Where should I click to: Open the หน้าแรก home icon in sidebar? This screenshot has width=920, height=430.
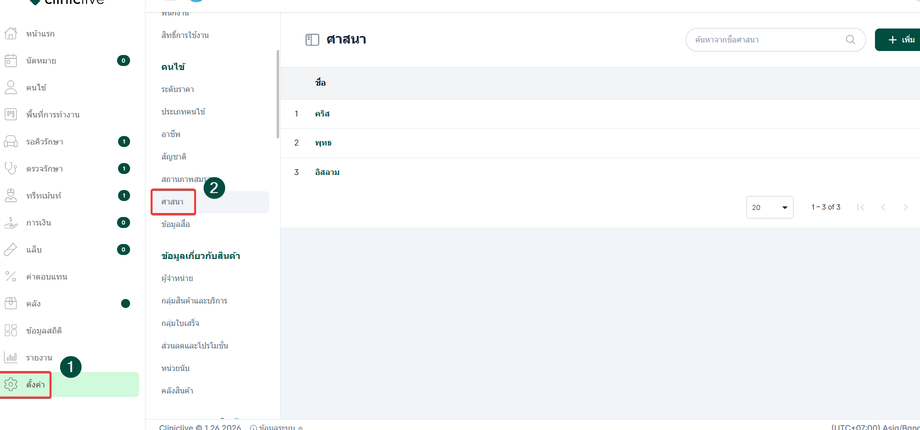(11, 34)
